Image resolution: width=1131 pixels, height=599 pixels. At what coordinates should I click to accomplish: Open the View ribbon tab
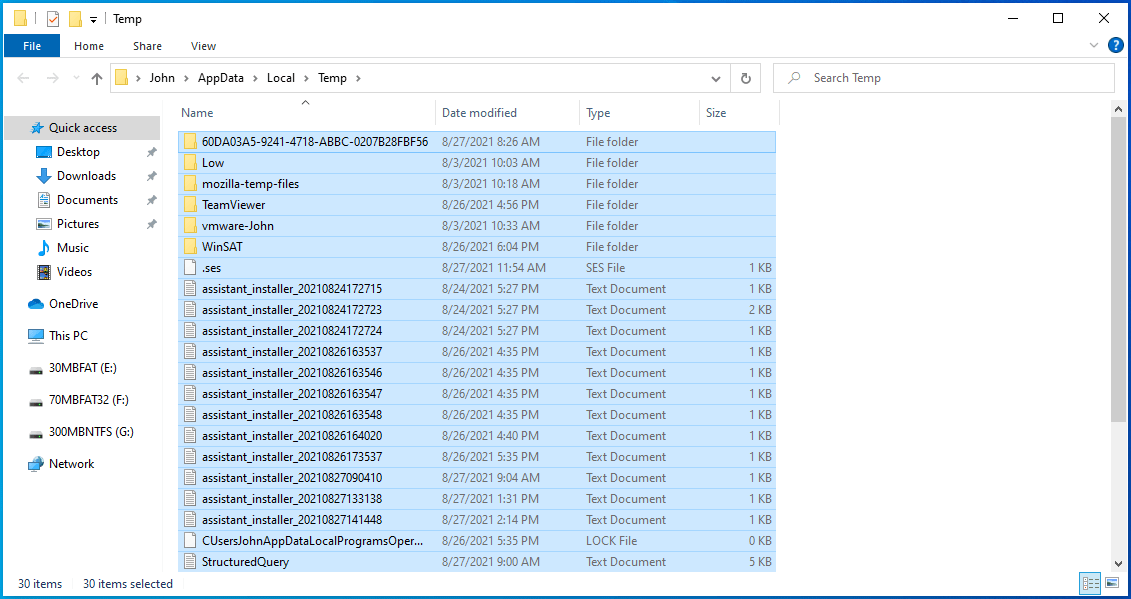click(203, 45)
